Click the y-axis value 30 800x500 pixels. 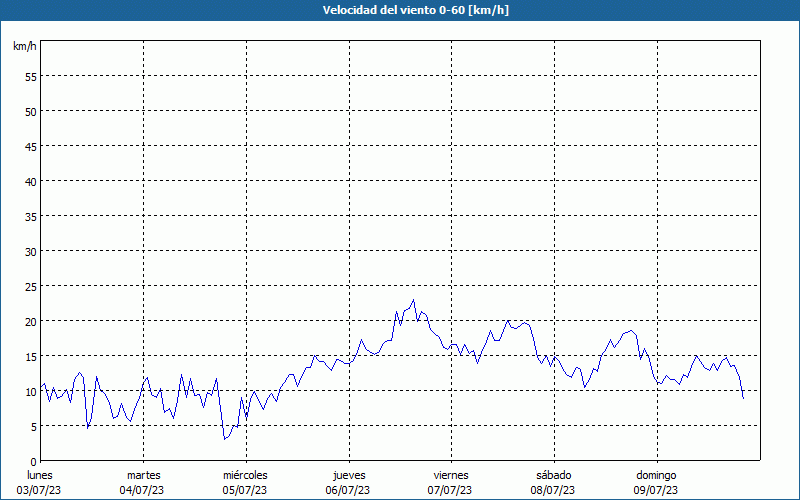click(31, 252)
